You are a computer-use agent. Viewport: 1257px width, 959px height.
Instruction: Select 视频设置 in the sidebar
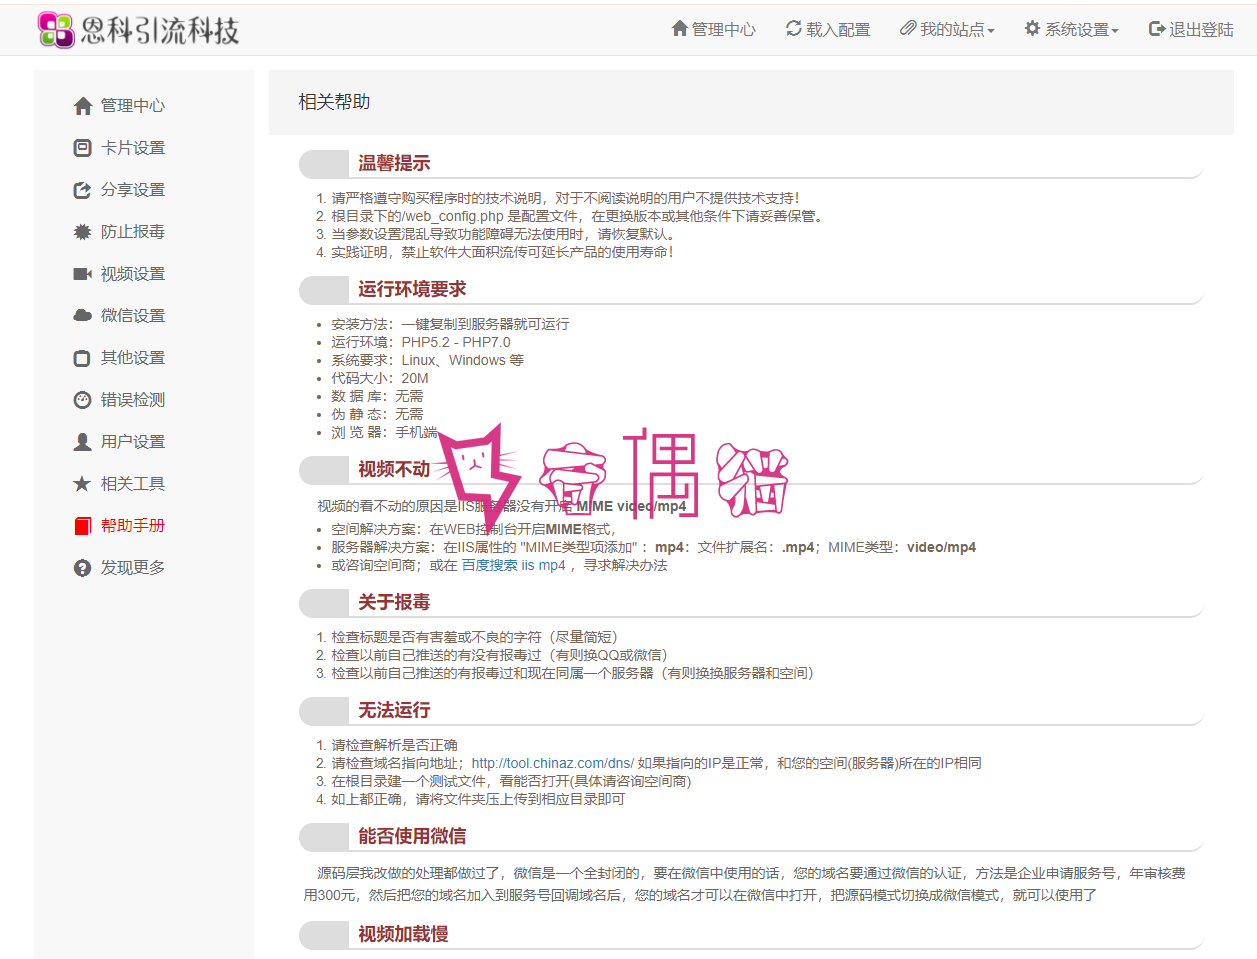click(133, 274)
